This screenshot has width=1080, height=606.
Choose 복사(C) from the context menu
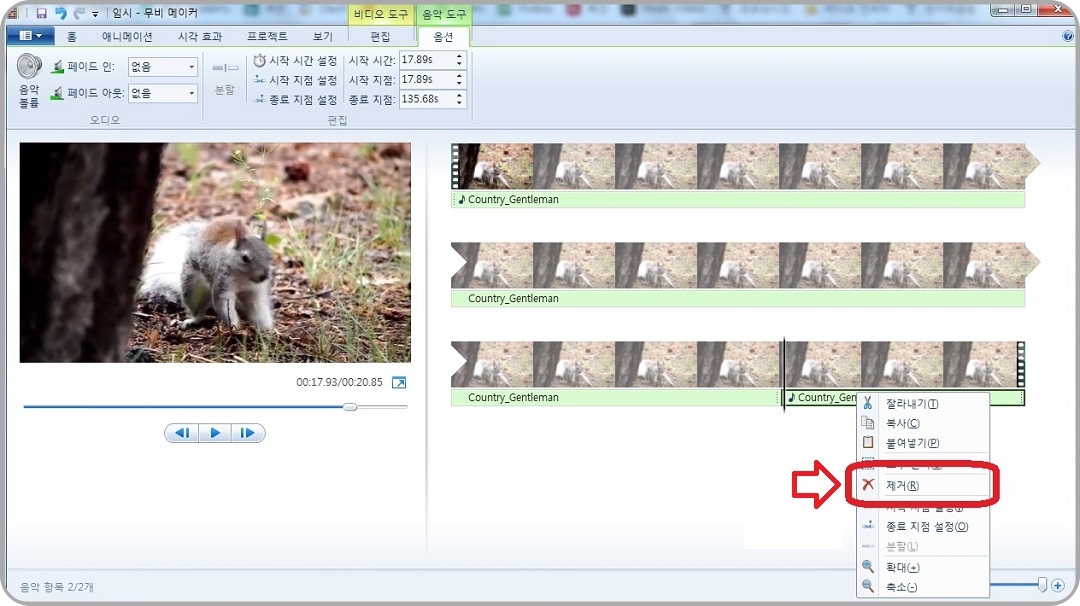coord(922,424)
